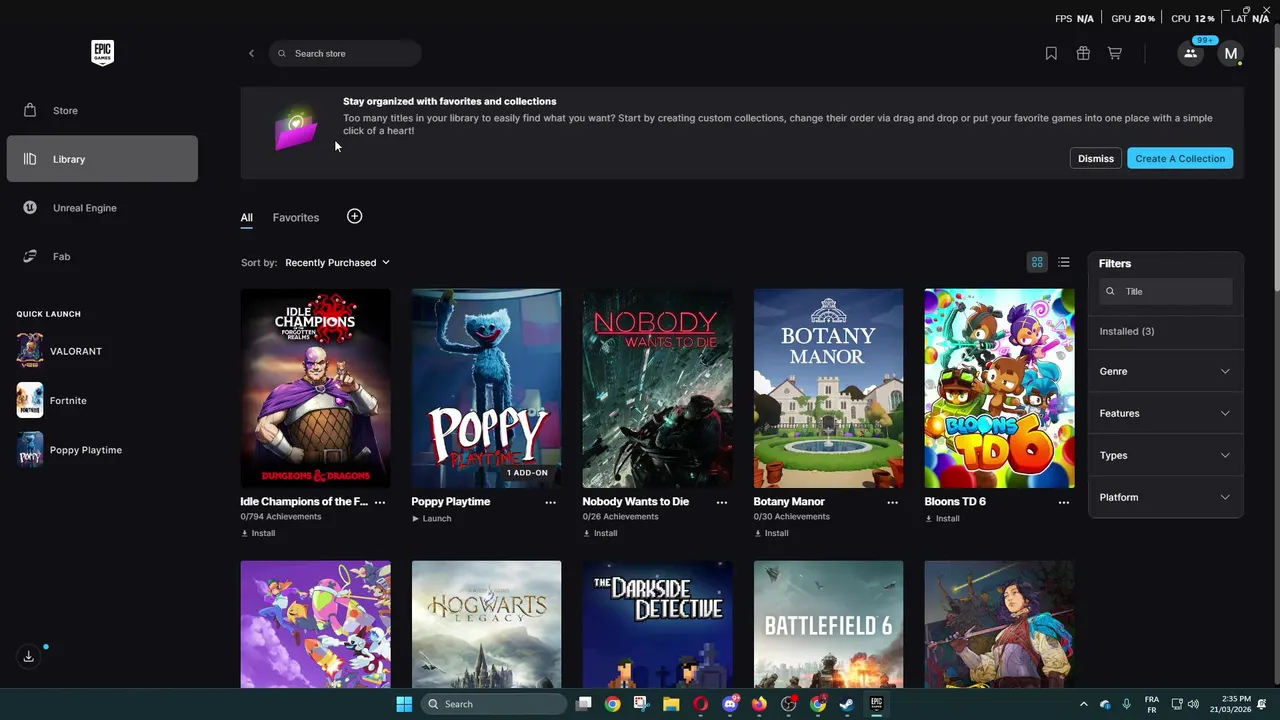Open the Nobody Wants to Die cover
The width and height of the screenshot is (1280, 720).
pos(657,388)
